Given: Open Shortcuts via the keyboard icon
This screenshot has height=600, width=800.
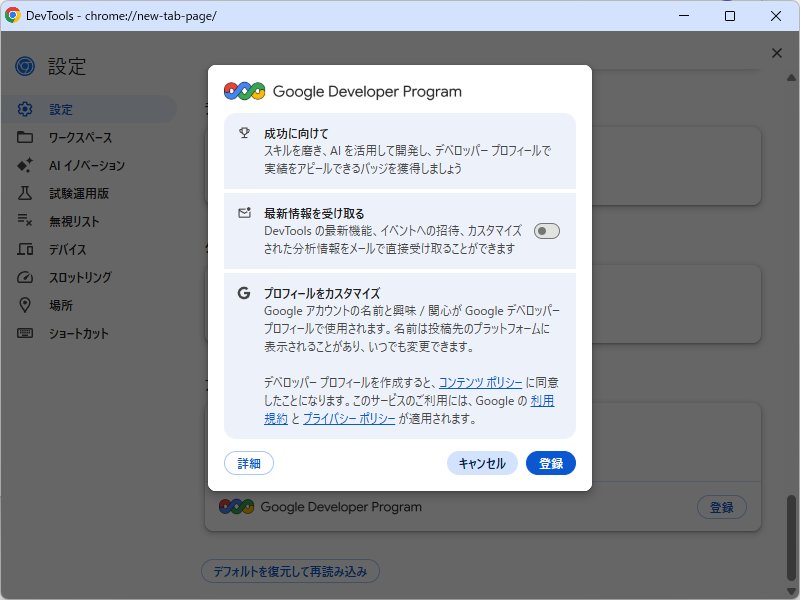Looking at the screenshot, I should click(27, 333).
